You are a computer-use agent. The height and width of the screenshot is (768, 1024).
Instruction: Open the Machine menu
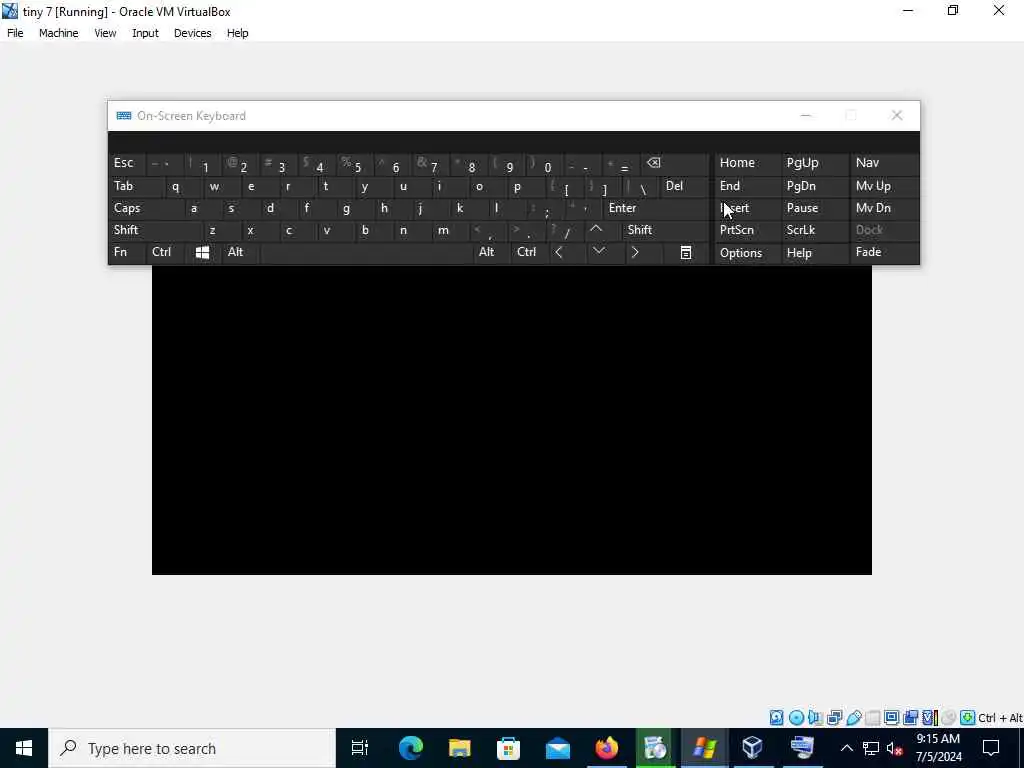click(x=59, y=33)
